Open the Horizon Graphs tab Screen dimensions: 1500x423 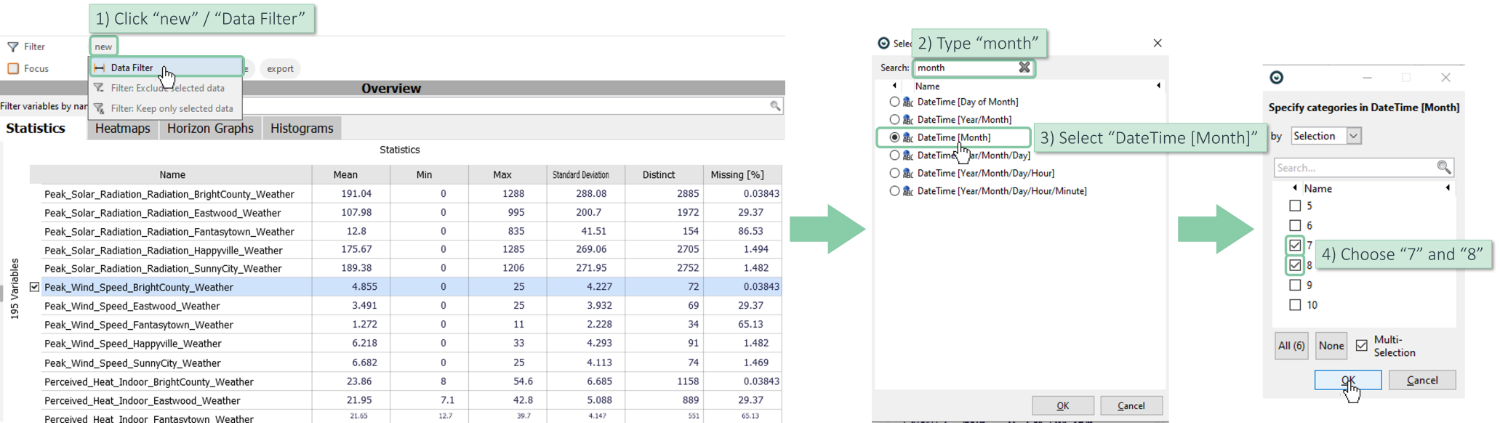[x=210, y=128]
